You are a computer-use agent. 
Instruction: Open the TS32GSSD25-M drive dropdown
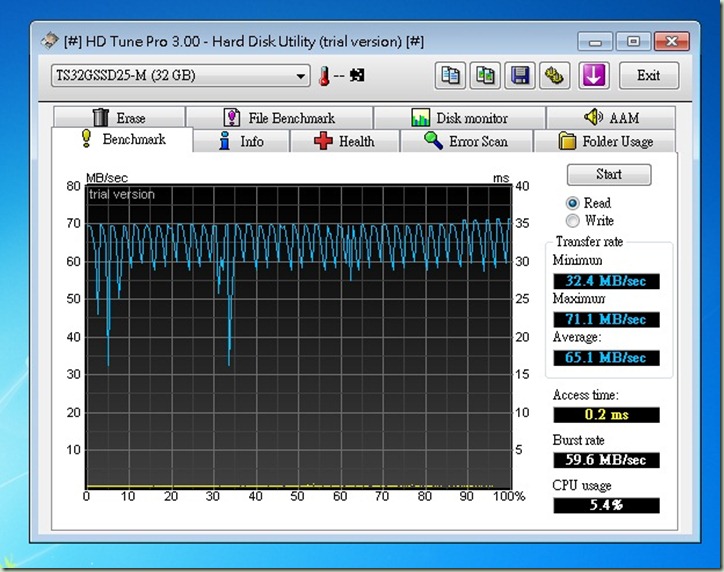[181, 75]
